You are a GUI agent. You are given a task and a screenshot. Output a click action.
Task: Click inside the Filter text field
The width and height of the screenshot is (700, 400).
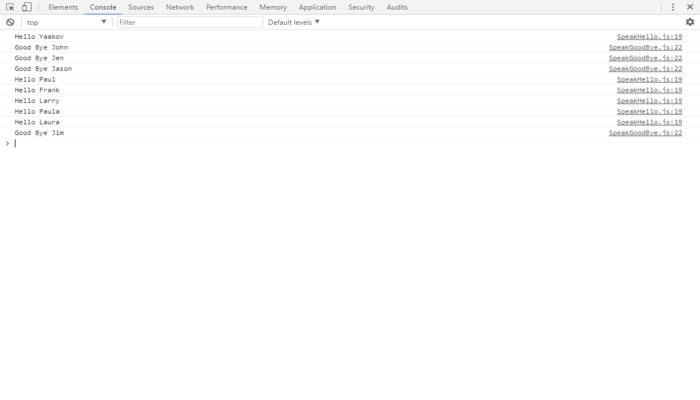tap(188, 22)
